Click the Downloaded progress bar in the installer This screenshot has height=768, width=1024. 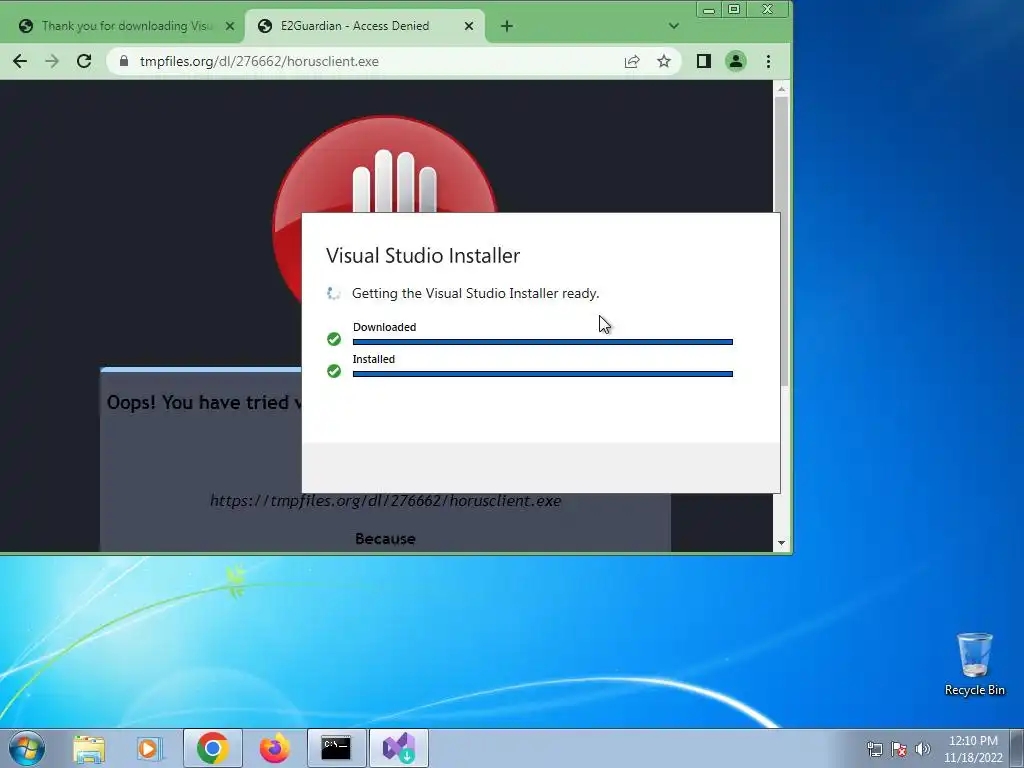pos(543,342)
